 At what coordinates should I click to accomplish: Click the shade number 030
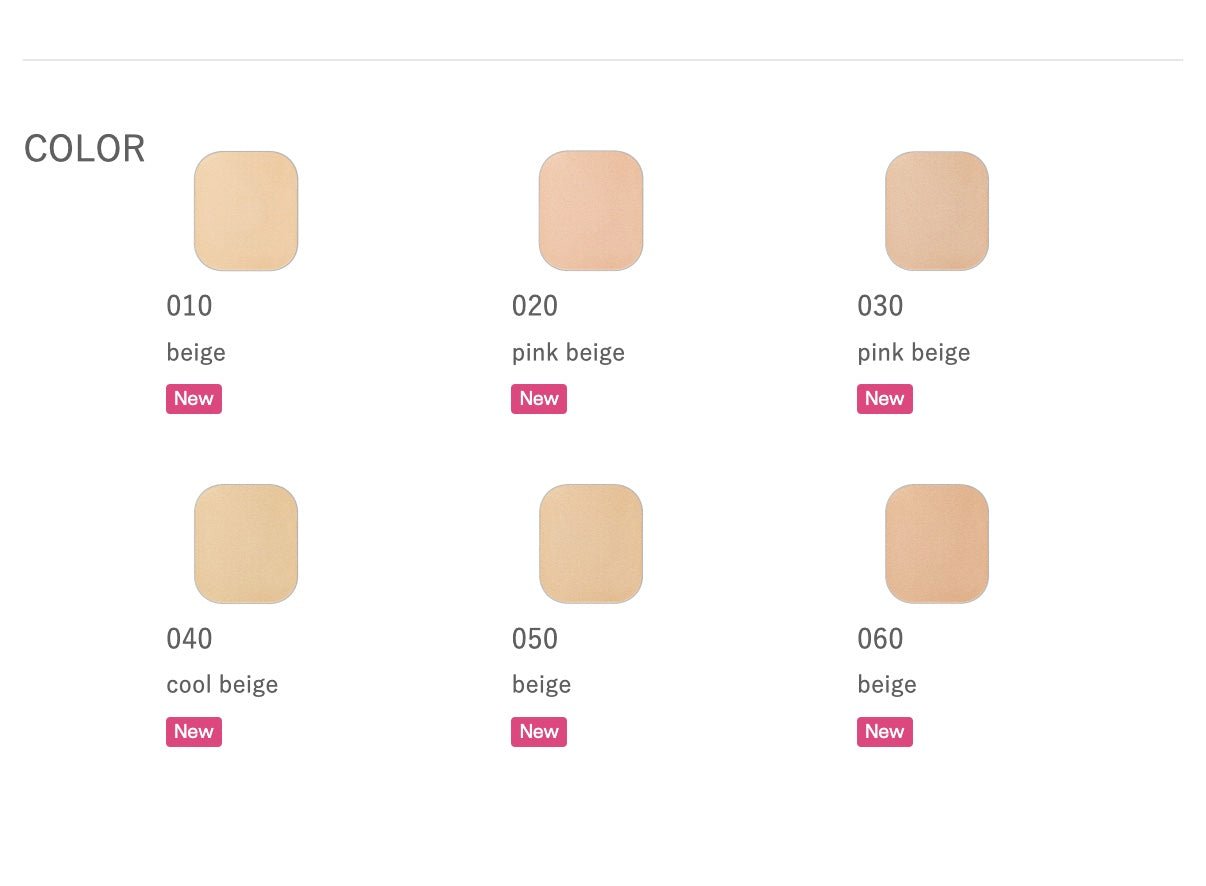coord(881,306)
